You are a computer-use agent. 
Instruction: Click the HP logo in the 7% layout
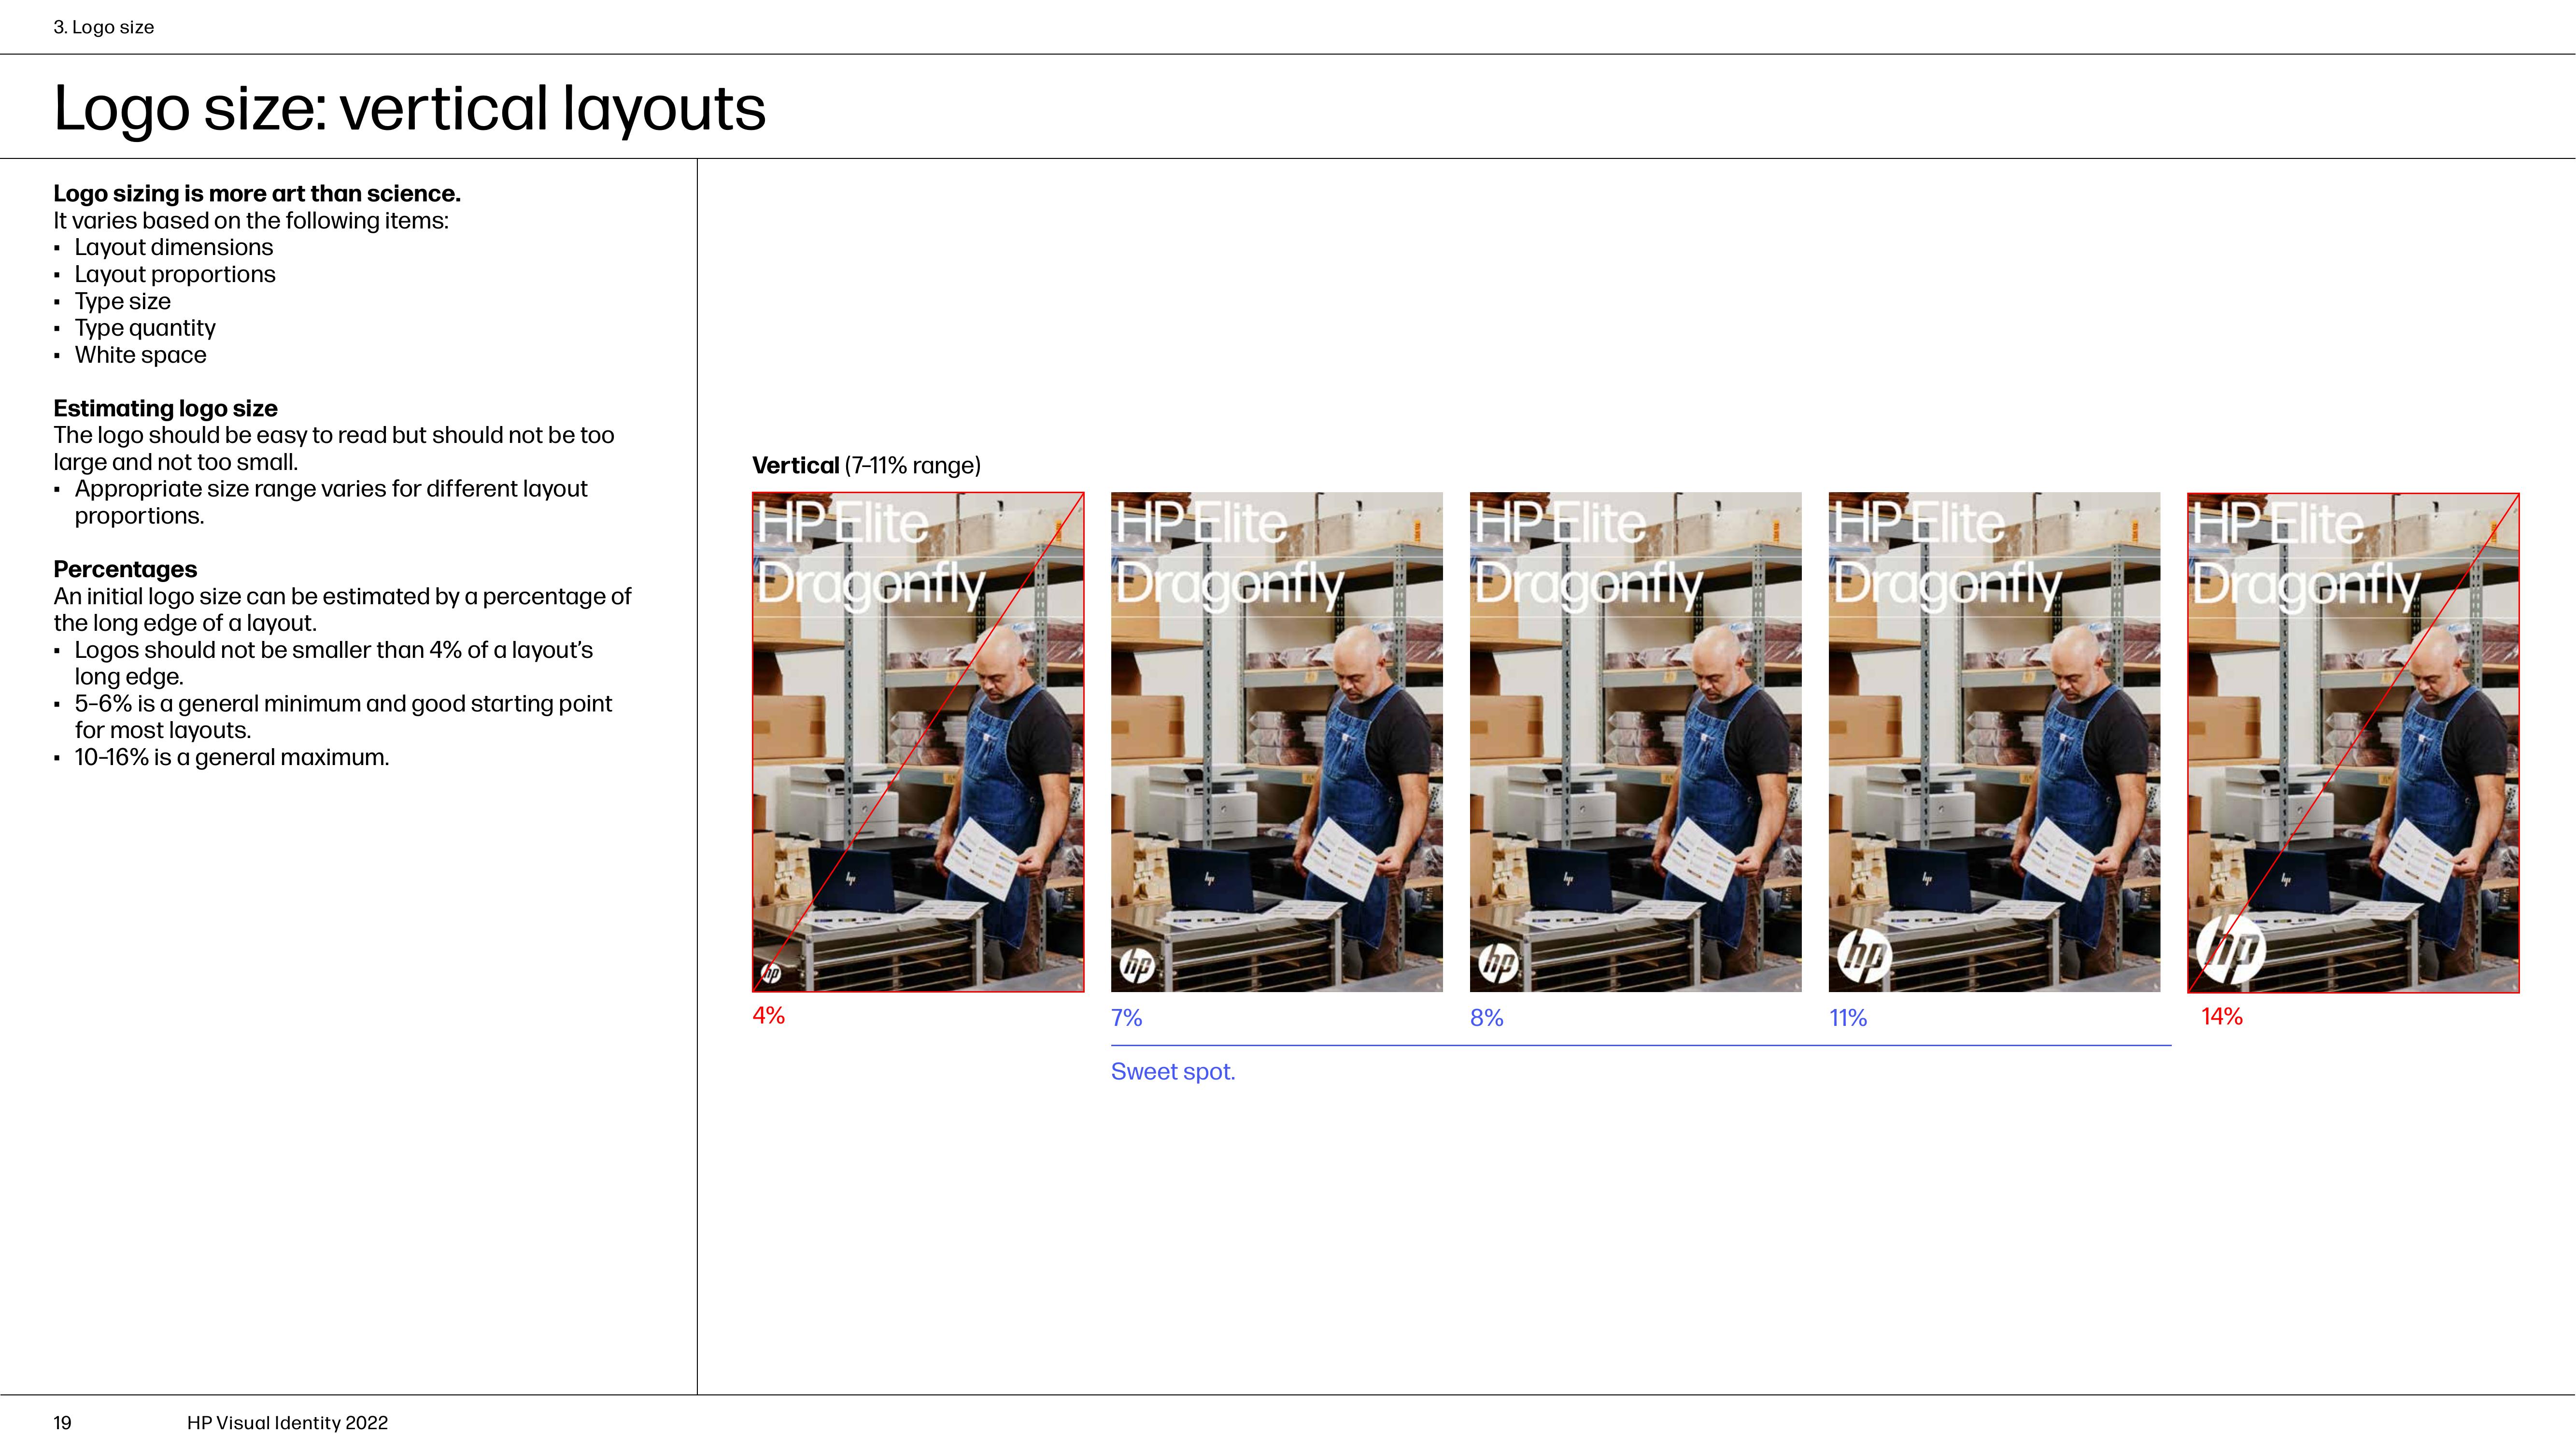coord(1137,965)
